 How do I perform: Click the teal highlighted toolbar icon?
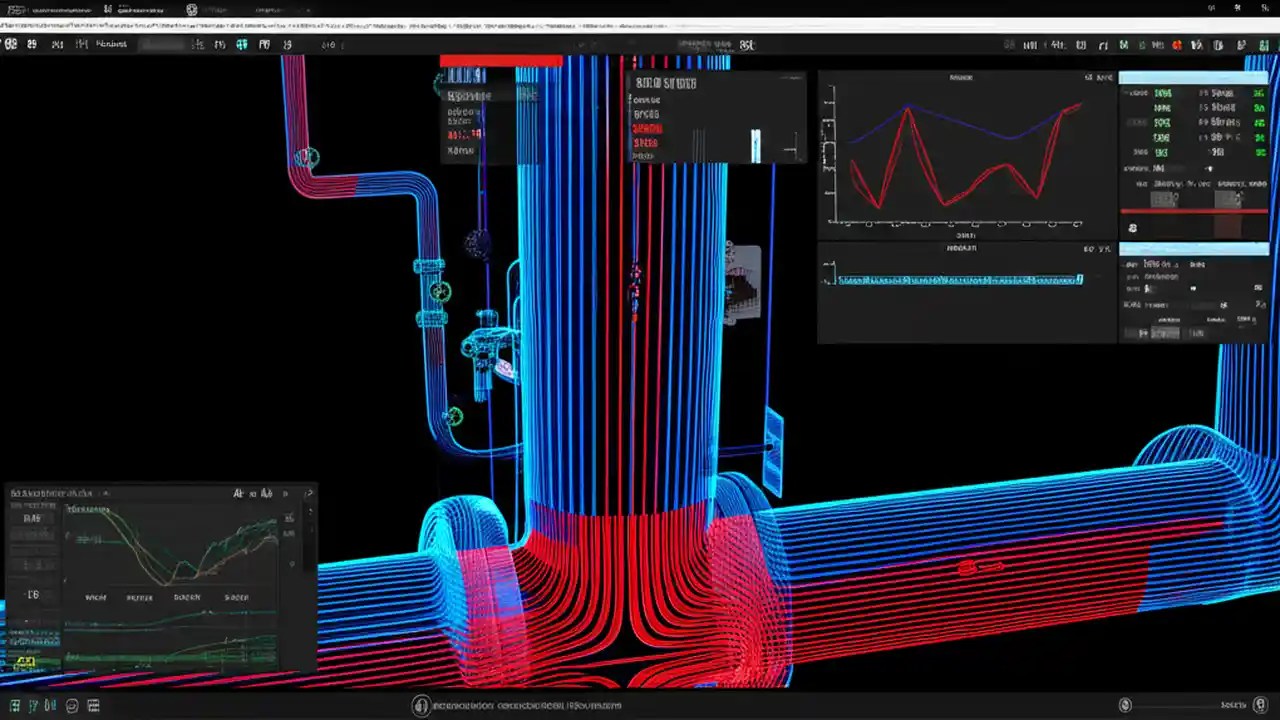coord(241,44)
